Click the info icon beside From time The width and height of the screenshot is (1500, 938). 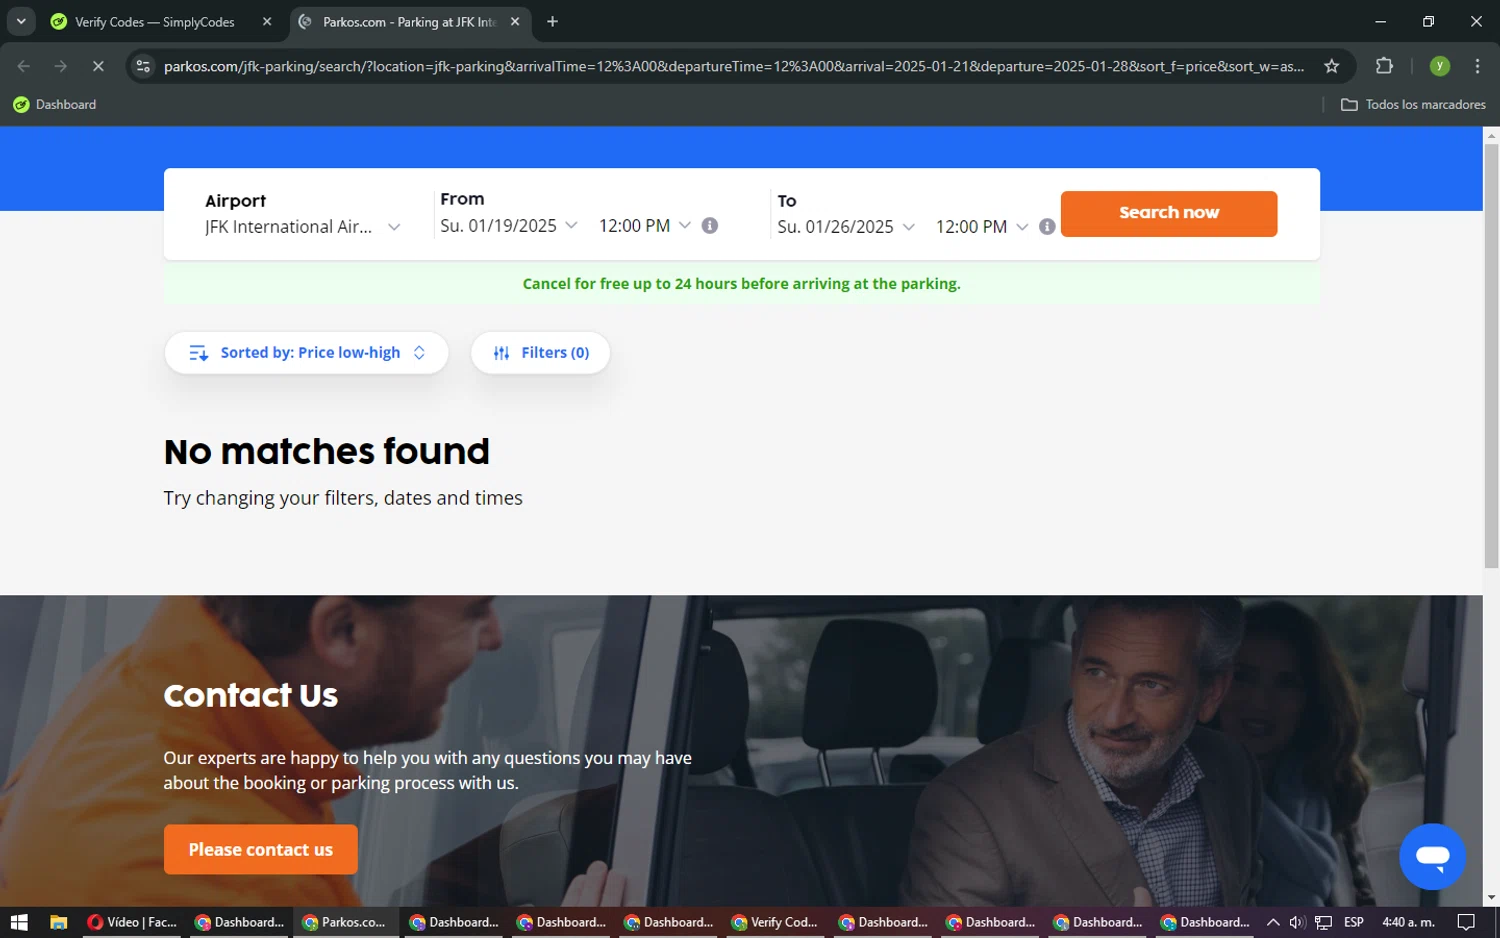click(x=710, y=226)
